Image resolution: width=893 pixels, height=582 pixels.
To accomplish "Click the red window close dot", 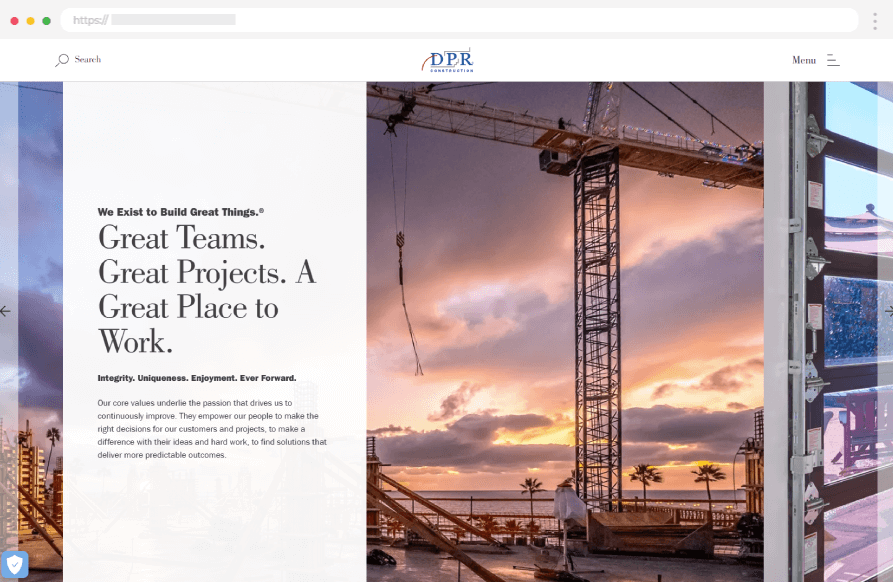I will point(15,20).
